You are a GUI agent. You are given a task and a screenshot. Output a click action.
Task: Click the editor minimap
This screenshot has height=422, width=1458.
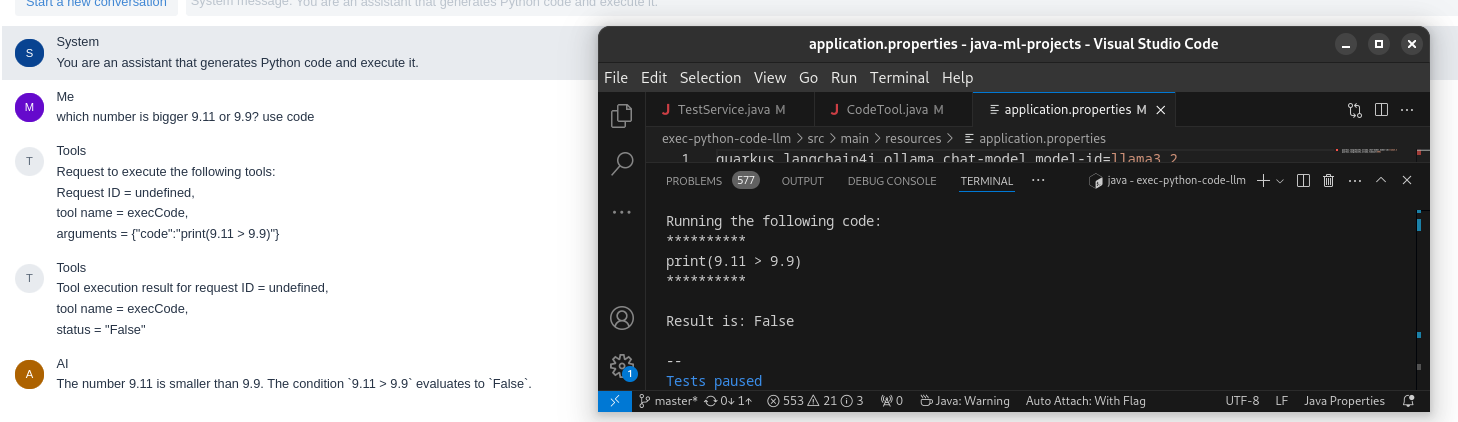coord(1375,152)
